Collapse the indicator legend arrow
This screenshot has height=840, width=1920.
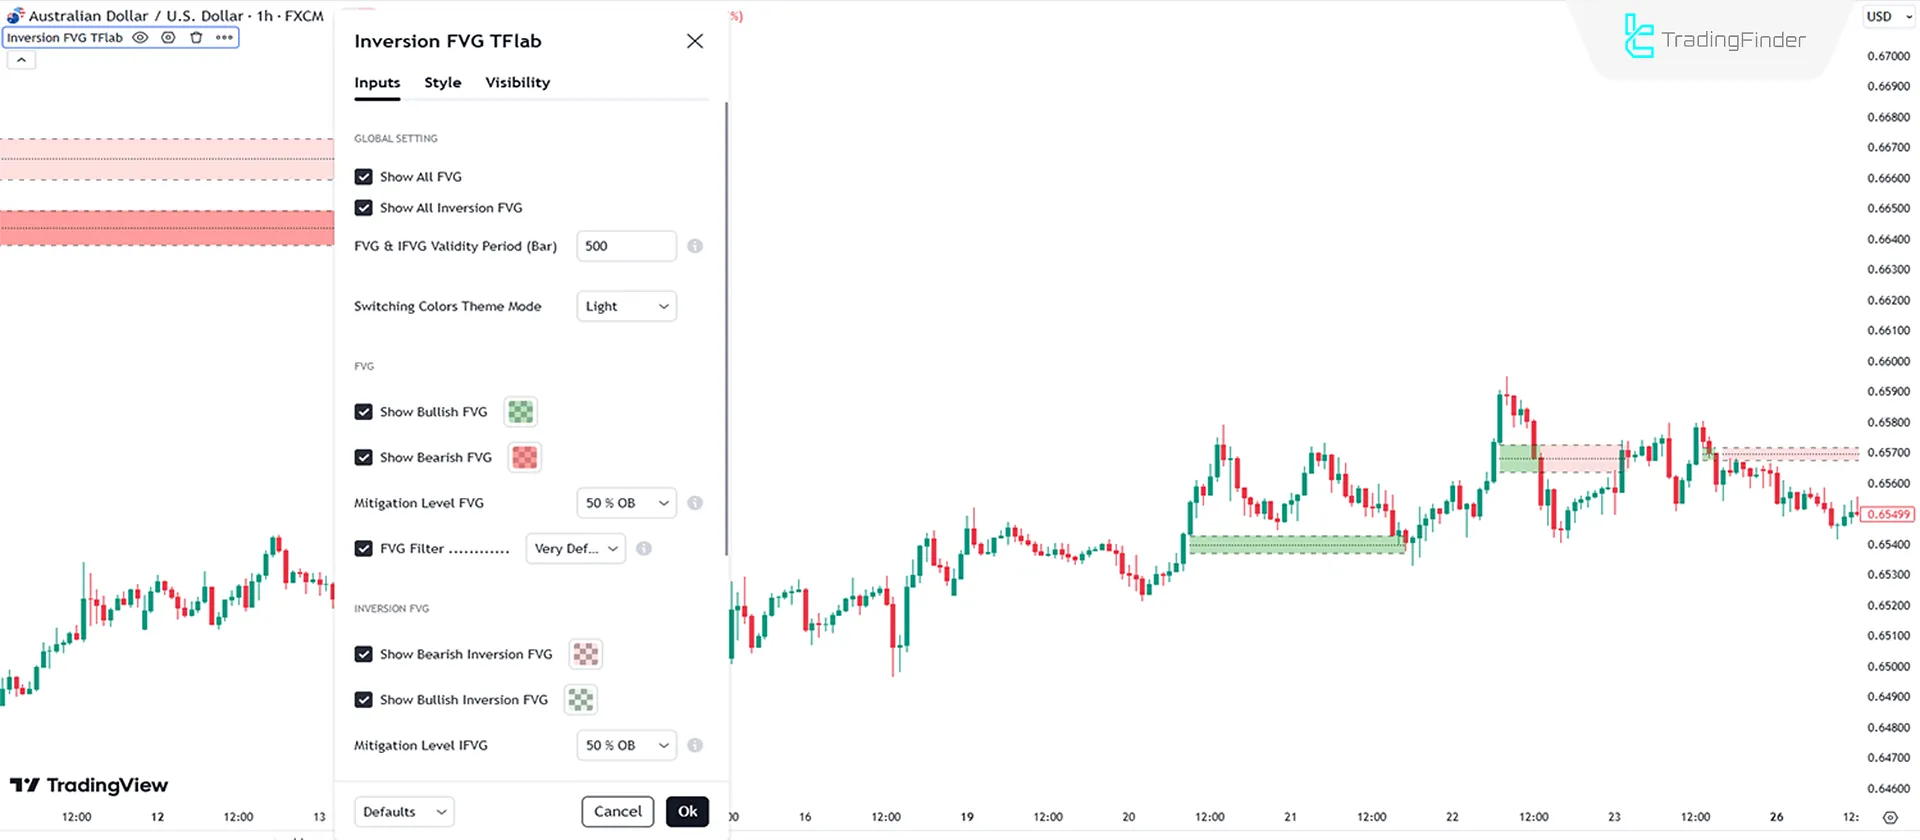(x=21, y=60)
